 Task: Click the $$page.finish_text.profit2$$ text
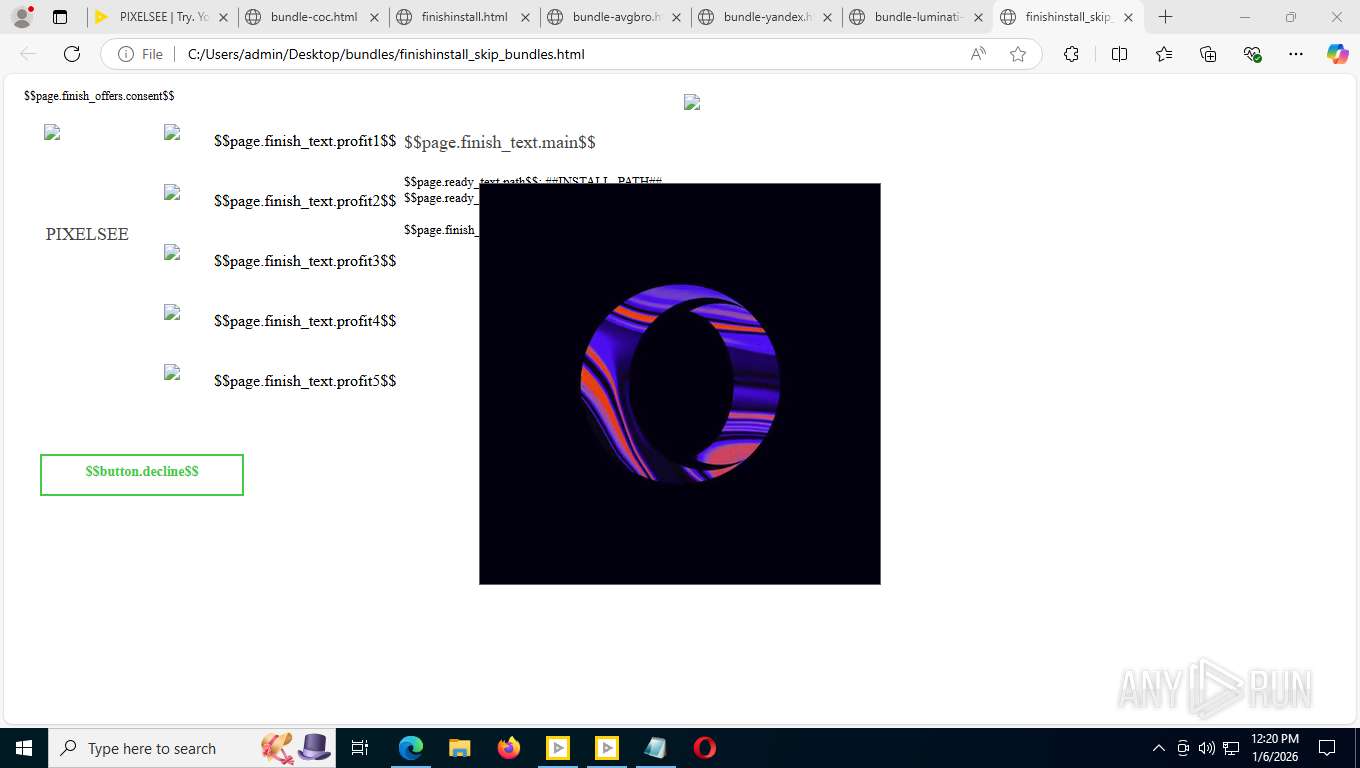pyautogui.click(x=305, y=201)
